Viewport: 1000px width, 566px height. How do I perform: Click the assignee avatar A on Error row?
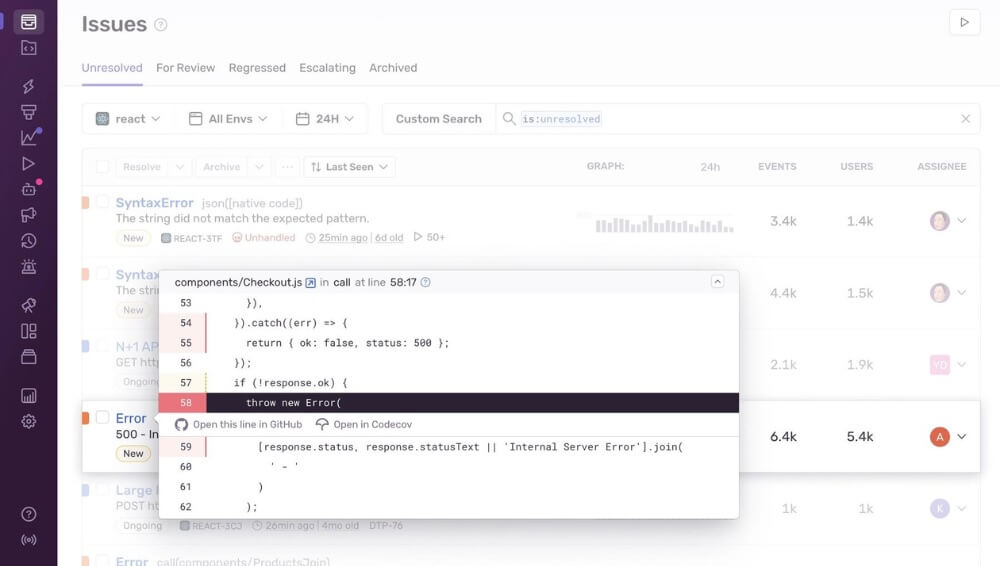[939, 436]
